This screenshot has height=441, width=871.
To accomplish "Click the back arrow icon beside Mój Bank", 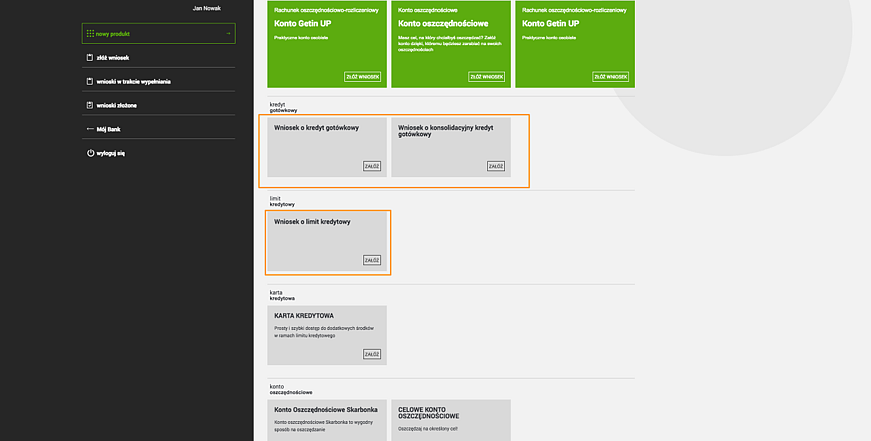I will pyautogui.click(x=90, y=129).
